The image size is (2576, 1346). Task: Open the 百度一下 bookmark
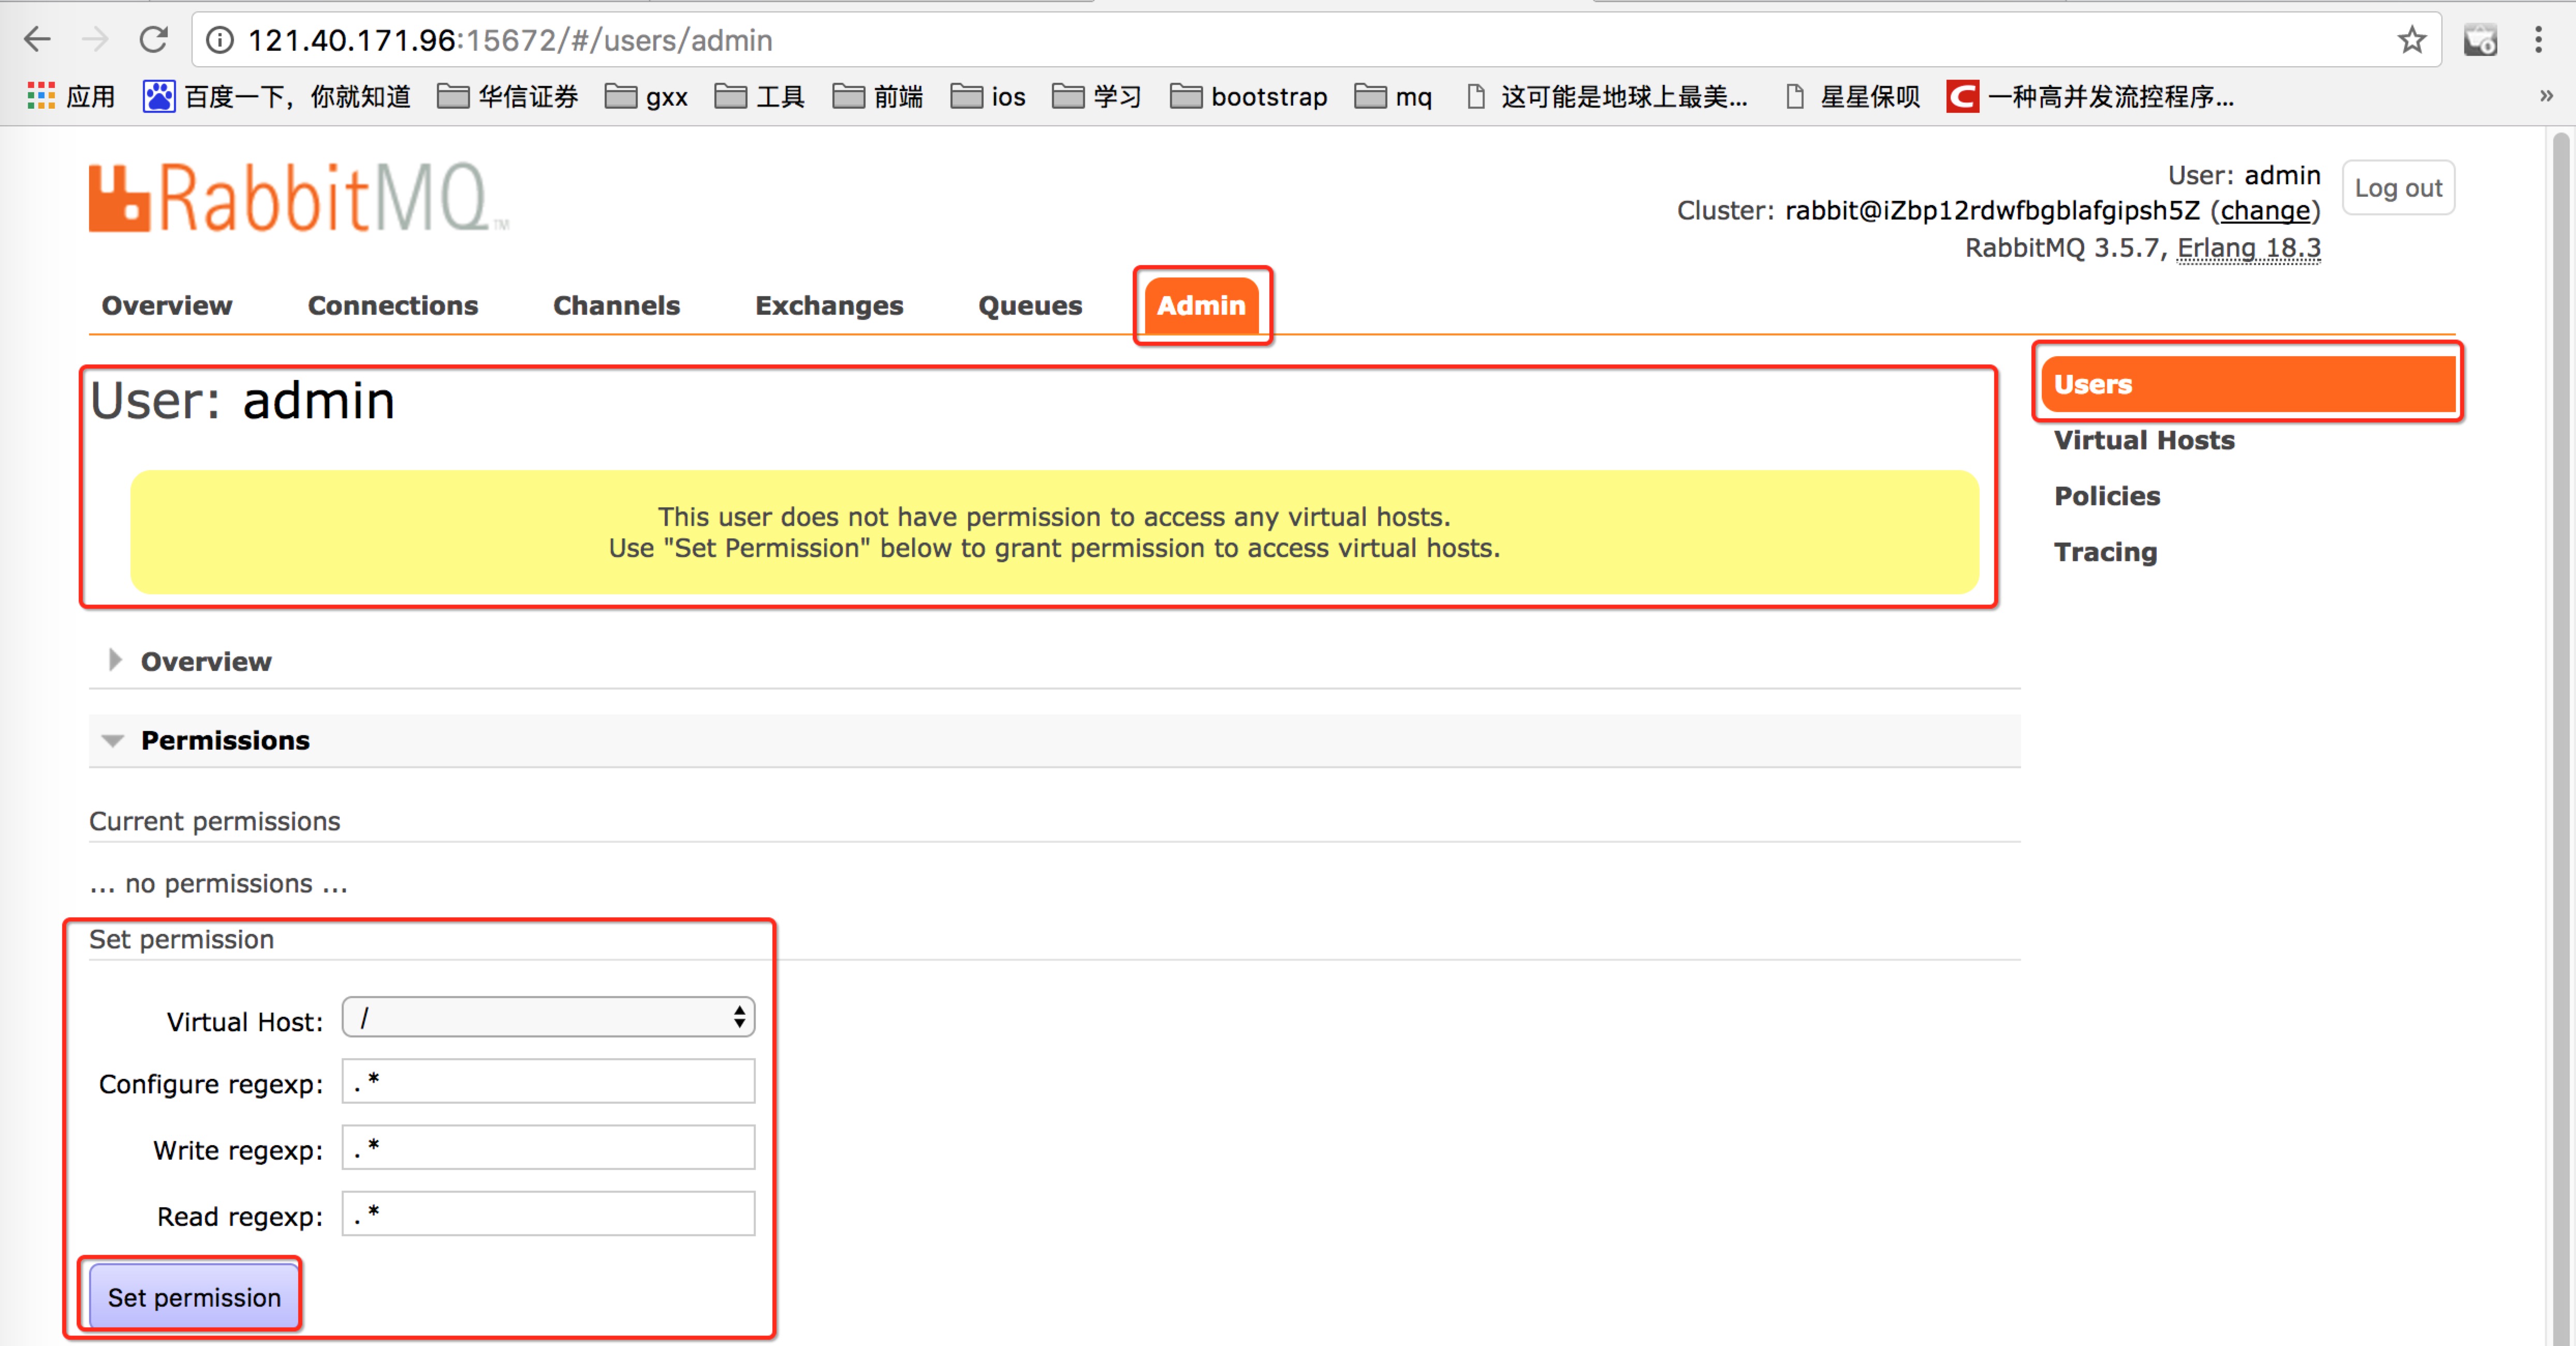(277, 97)
